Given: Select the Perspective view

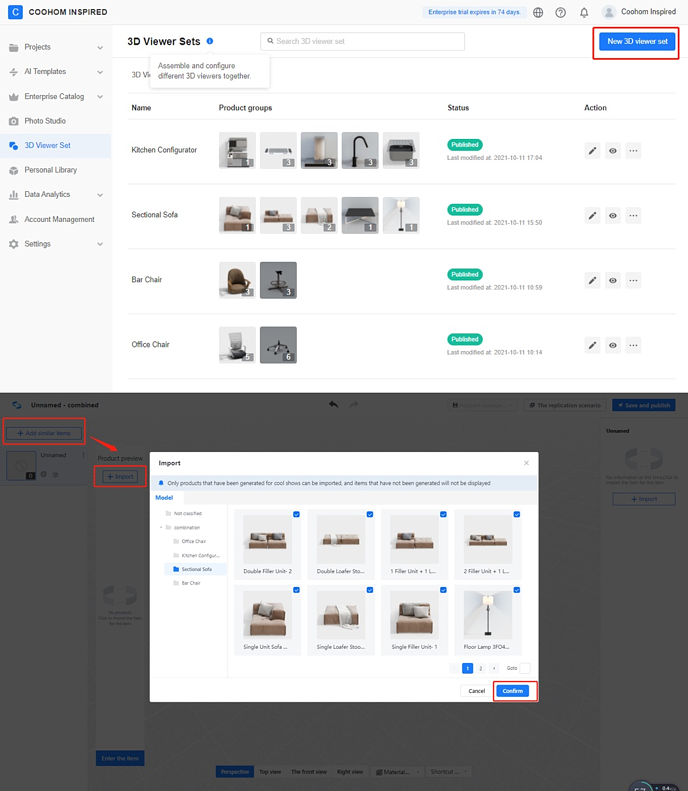Looking at the screenshot, I should 235,771.
